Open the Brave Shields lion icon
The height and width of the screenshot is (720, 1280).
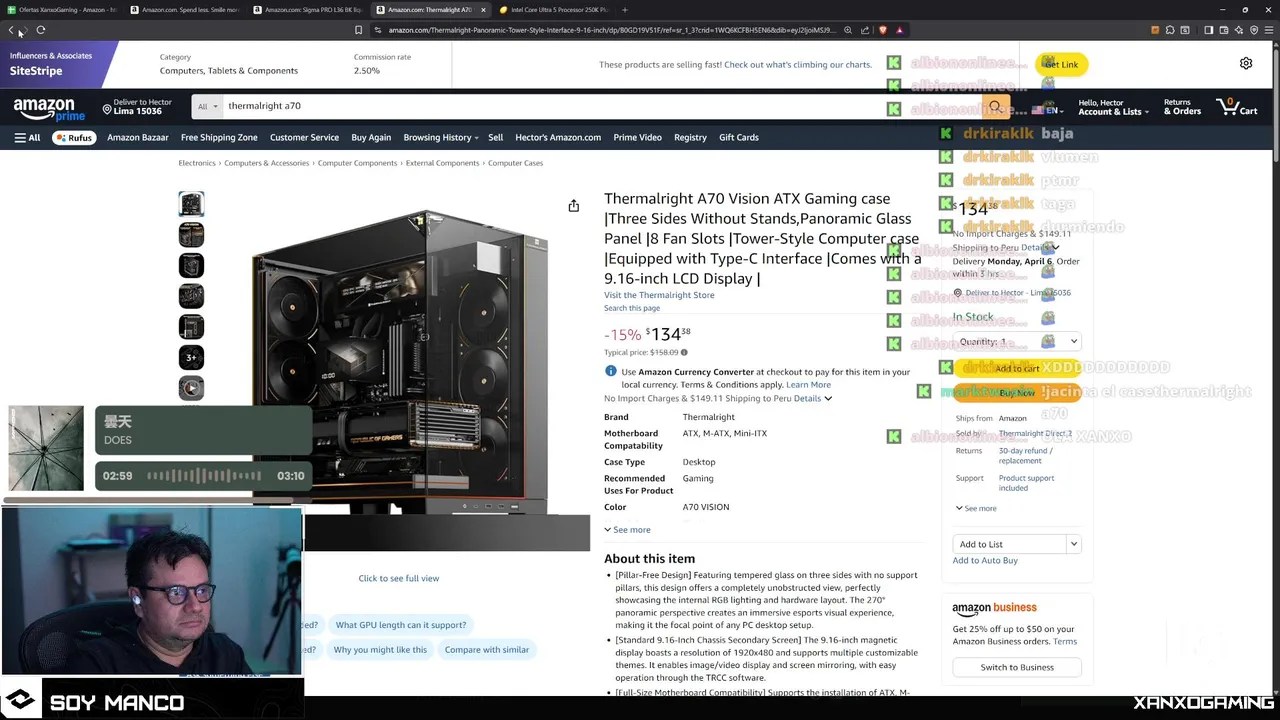click(x=883, y=30)
